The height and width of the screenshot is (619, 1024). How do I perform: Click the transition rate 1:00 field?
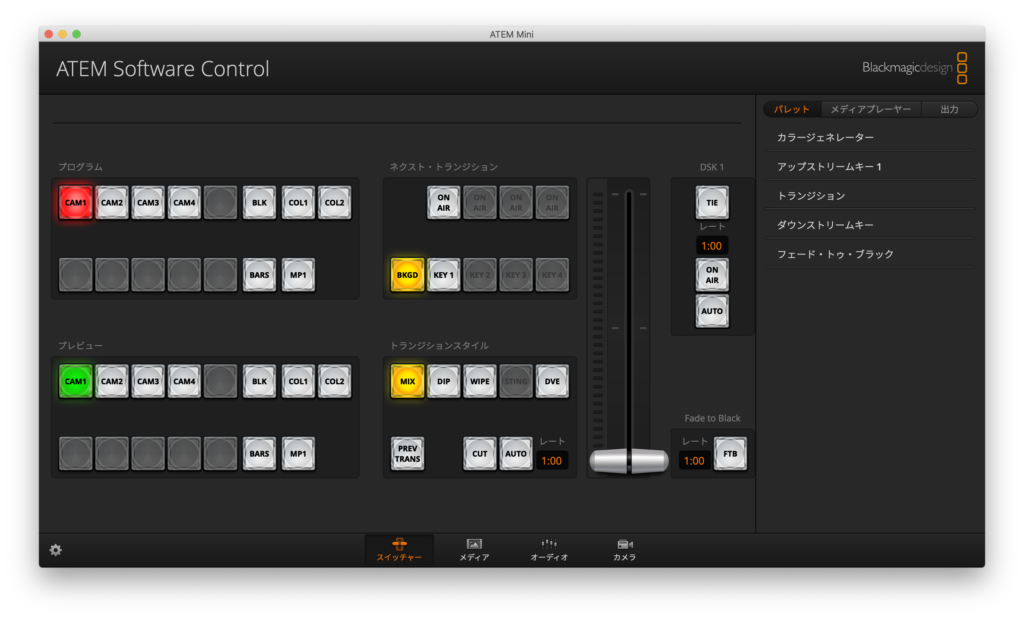[552, 461]
